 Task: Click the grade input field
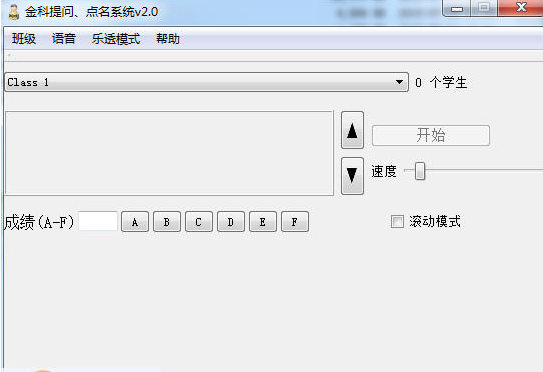point(98,221)
